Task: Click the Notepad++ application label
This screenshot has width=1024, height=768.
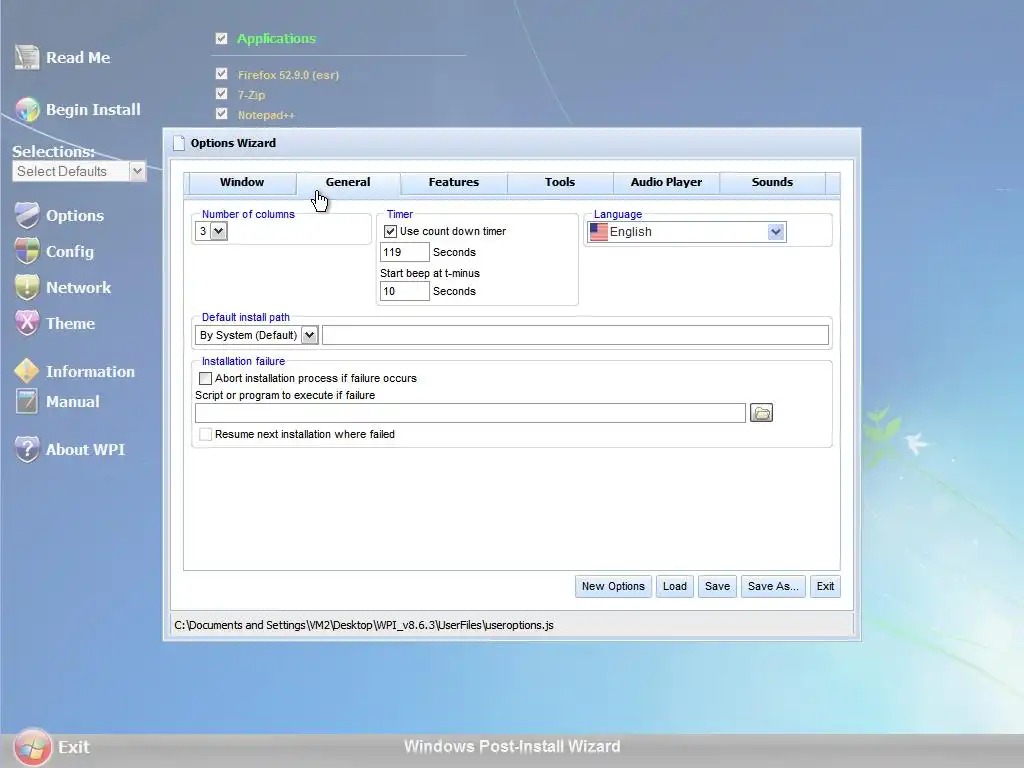Action: [x=266, y=115]
